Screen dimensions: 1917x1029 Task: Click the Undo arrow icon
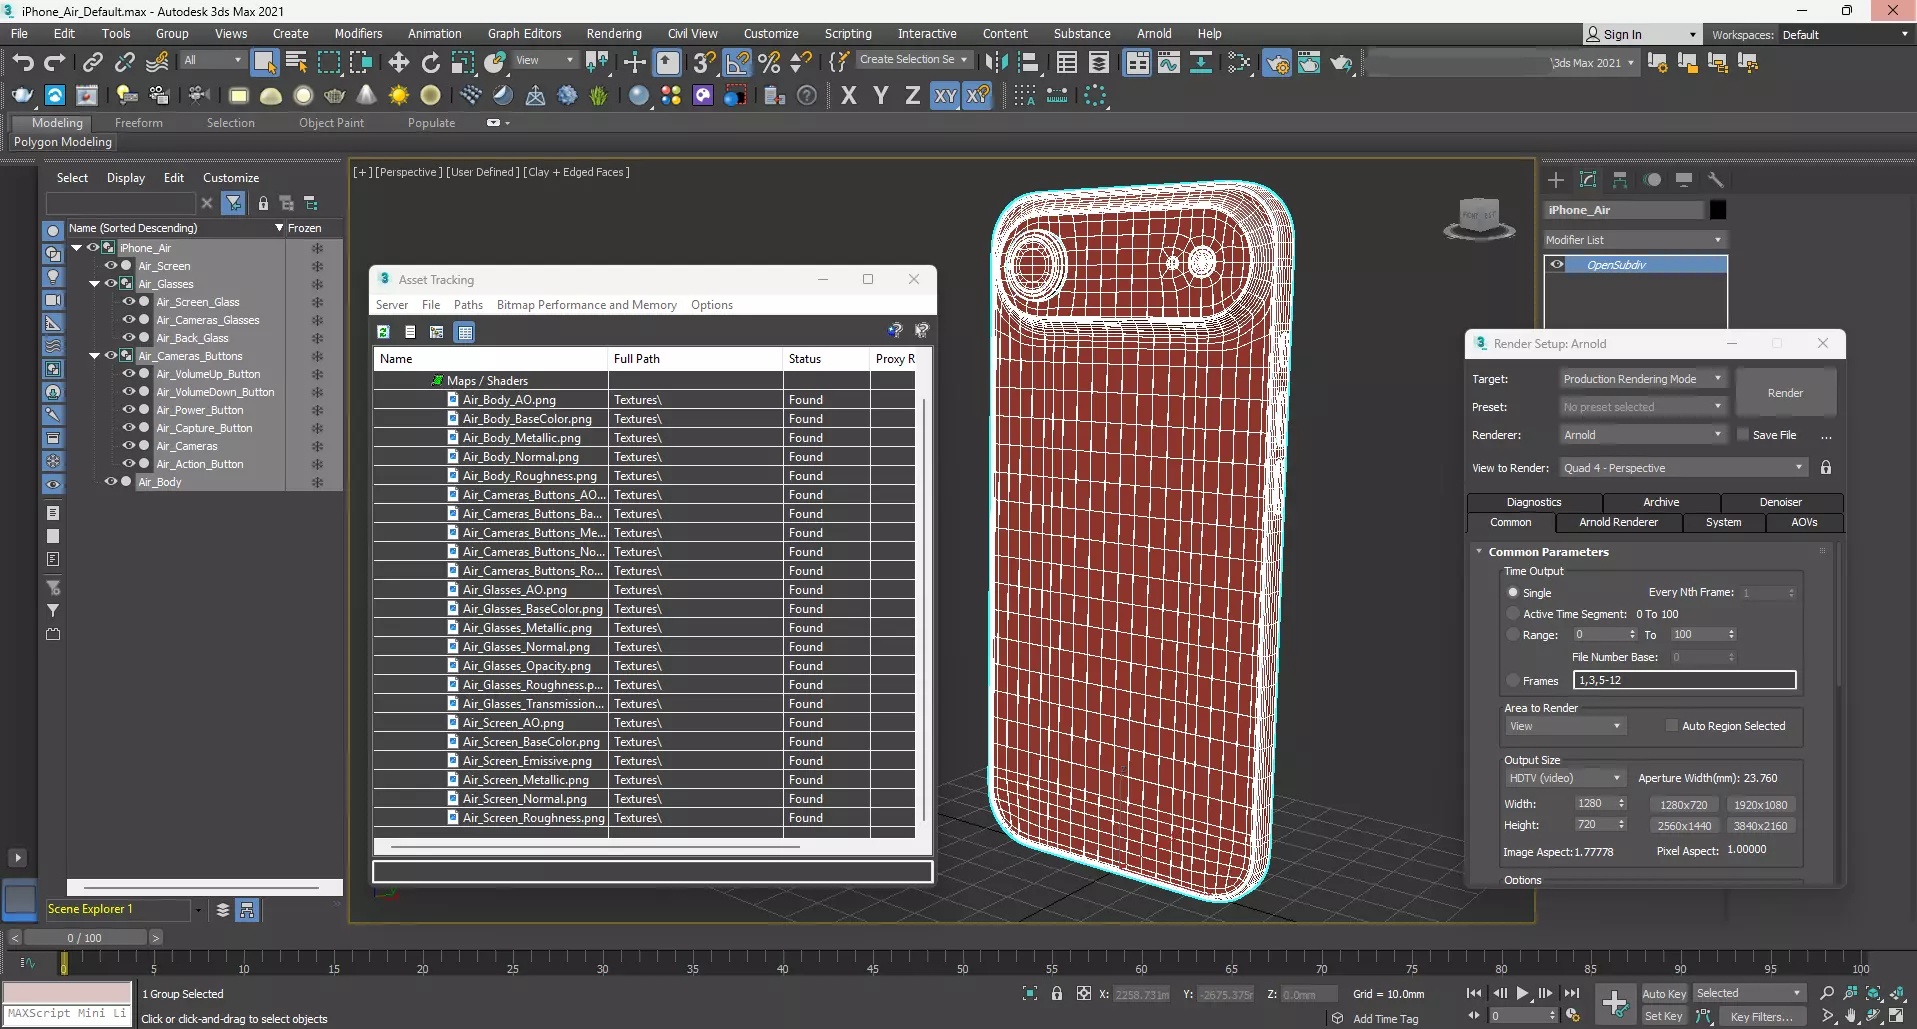tap(22, 62)
